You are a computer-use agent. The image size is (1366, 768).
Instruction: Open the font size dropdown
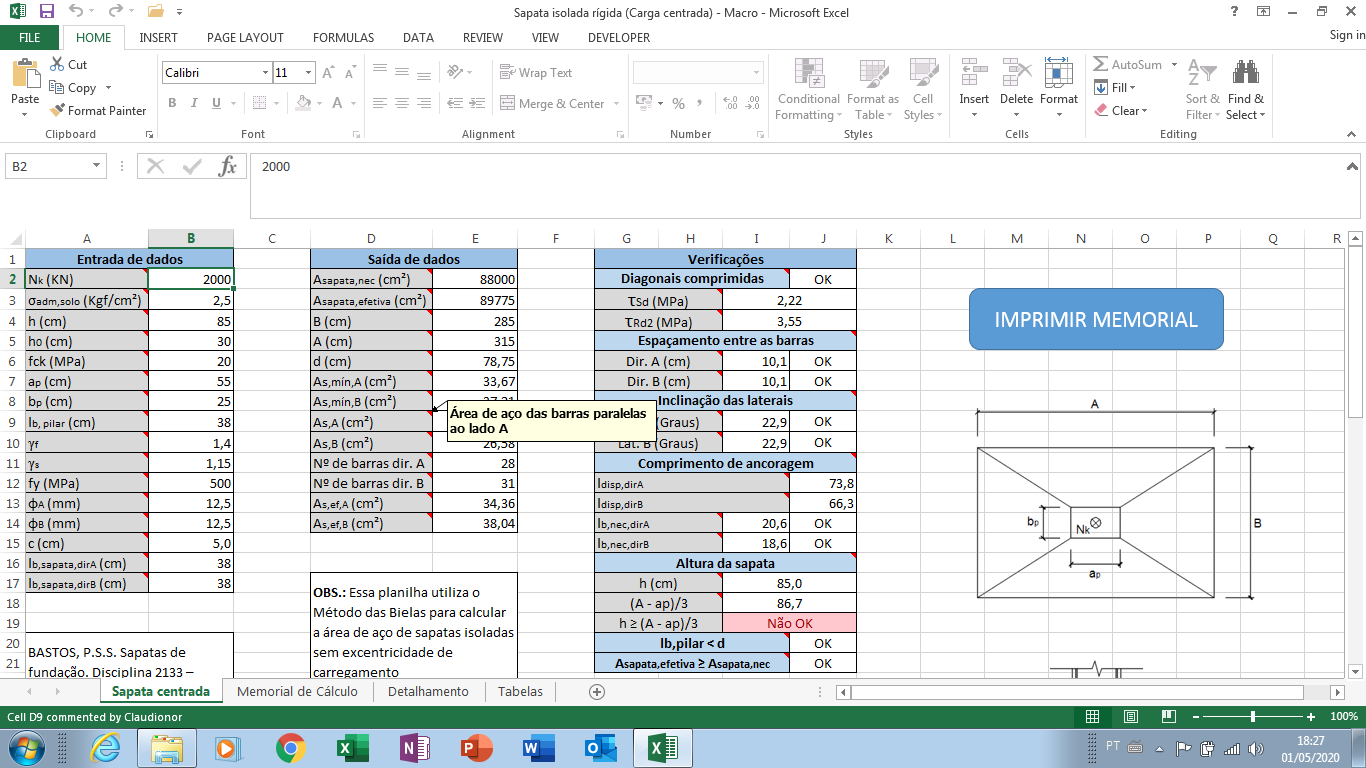(x=310, y=73)
